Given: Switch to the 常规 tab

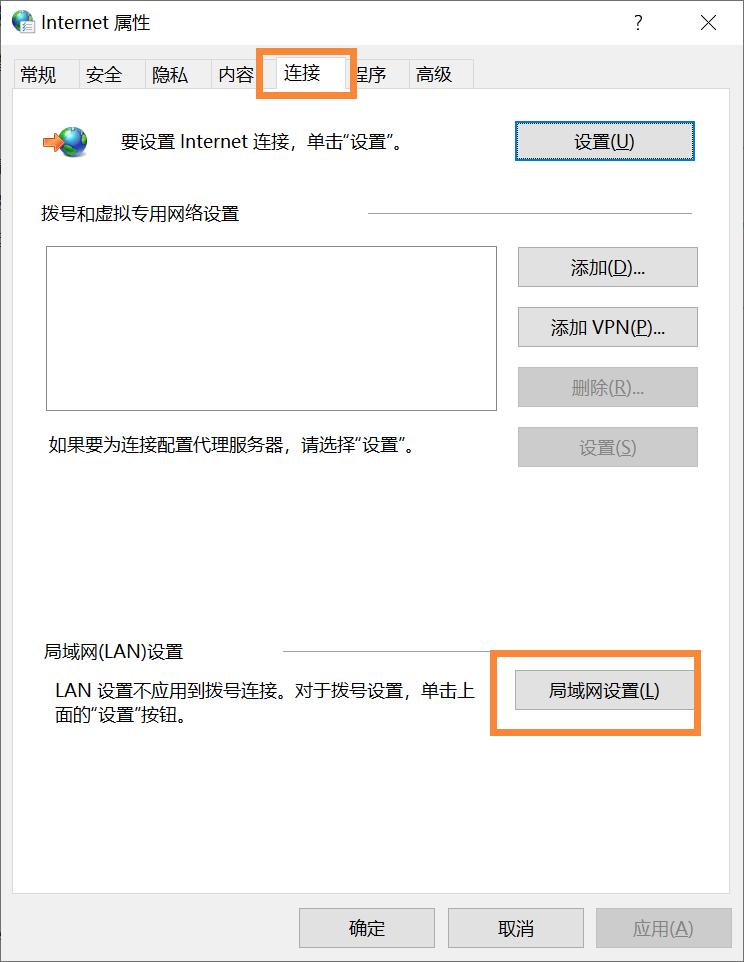Looking at the screenshot, I should tap(39, 75).
